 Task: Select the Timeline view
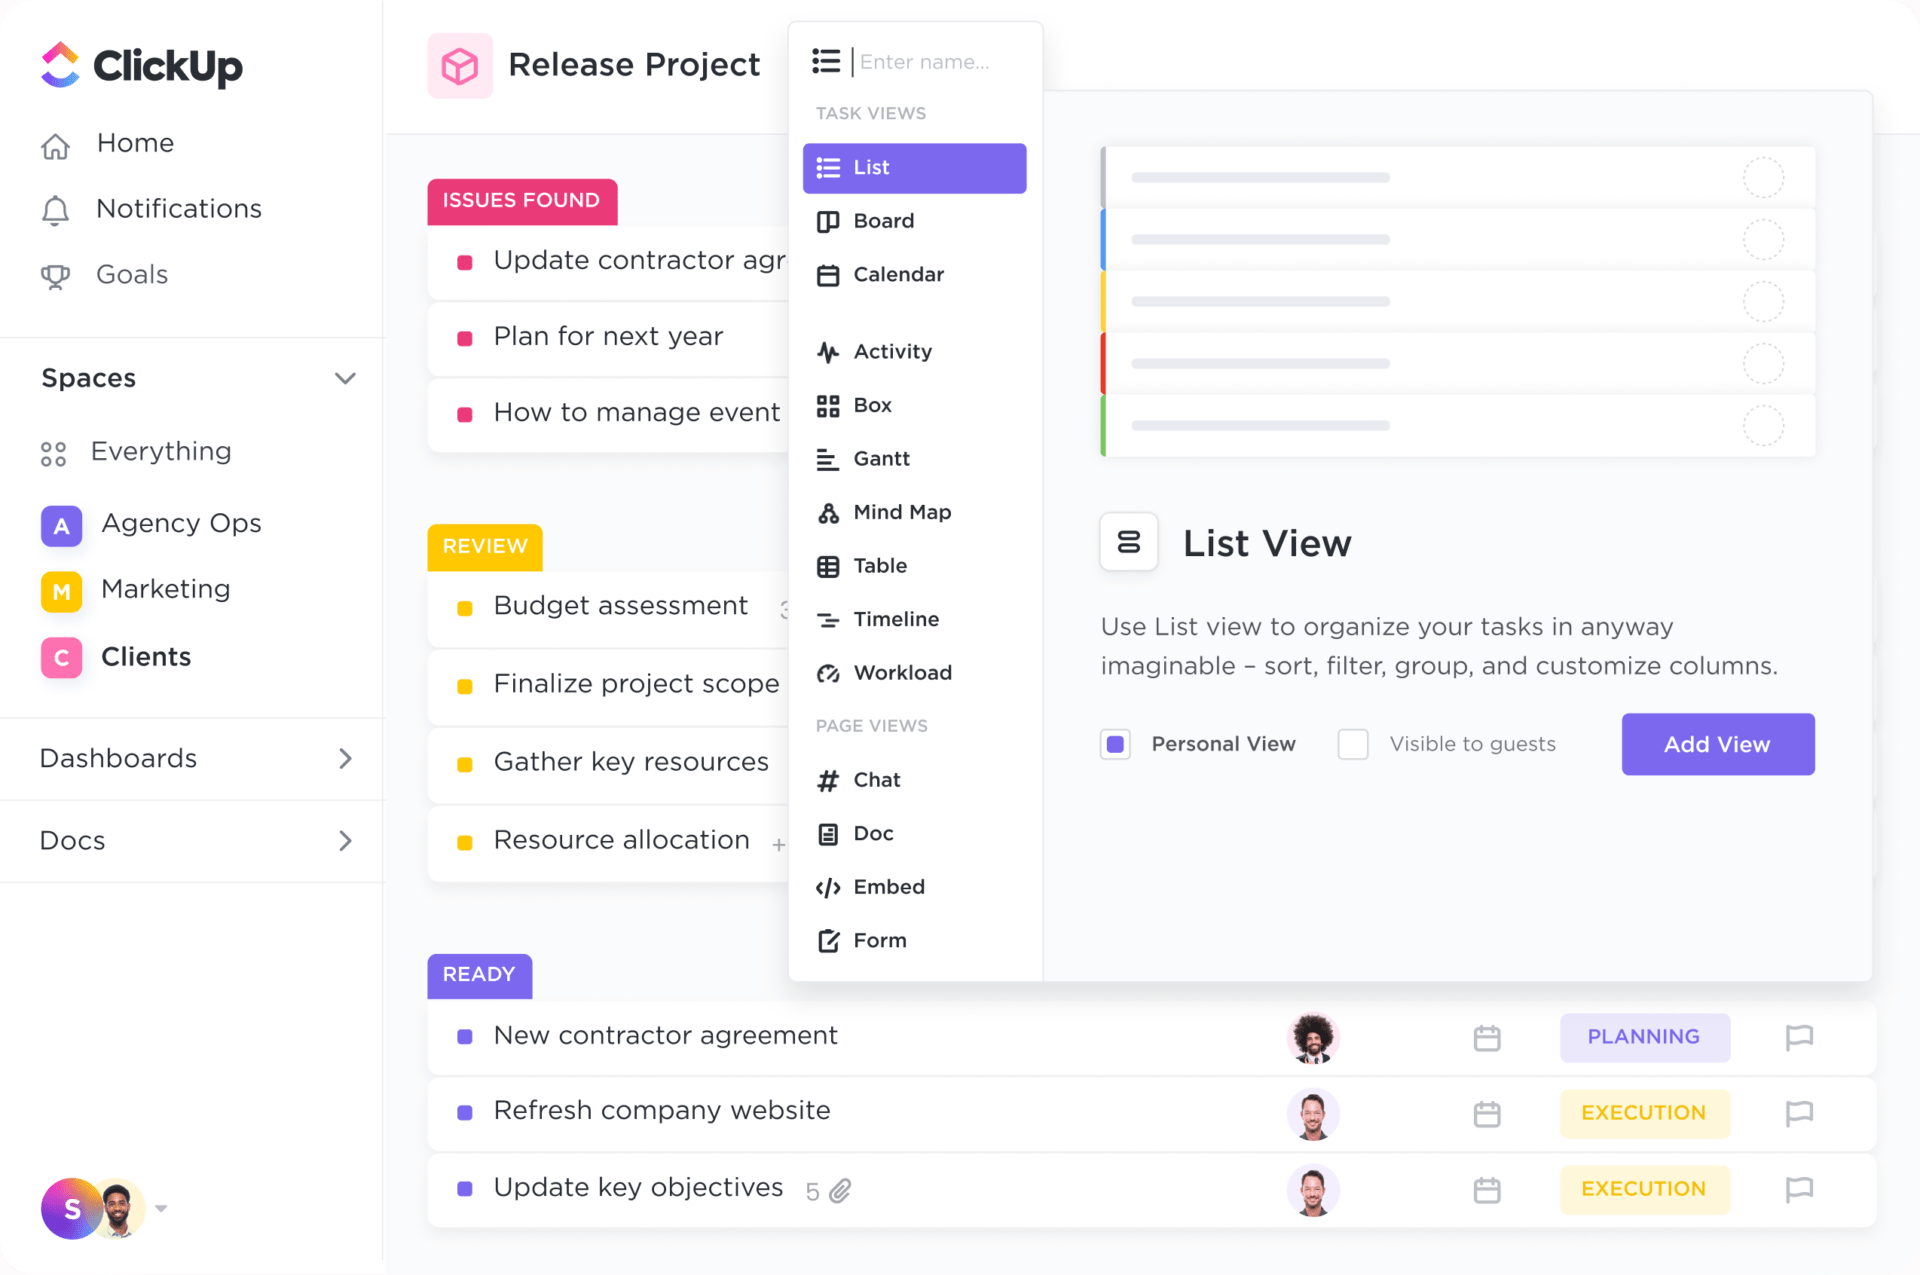[x=894, y=618]
